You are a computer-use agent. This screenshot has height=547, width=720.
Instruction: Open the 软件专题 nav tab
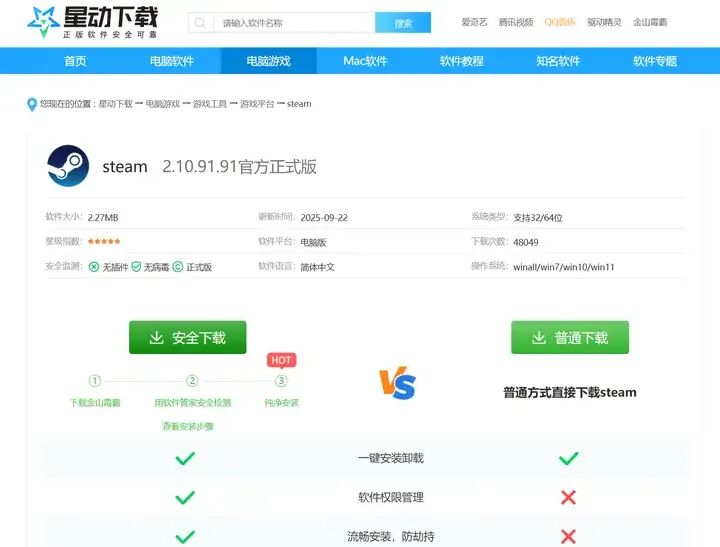[655, 61]
